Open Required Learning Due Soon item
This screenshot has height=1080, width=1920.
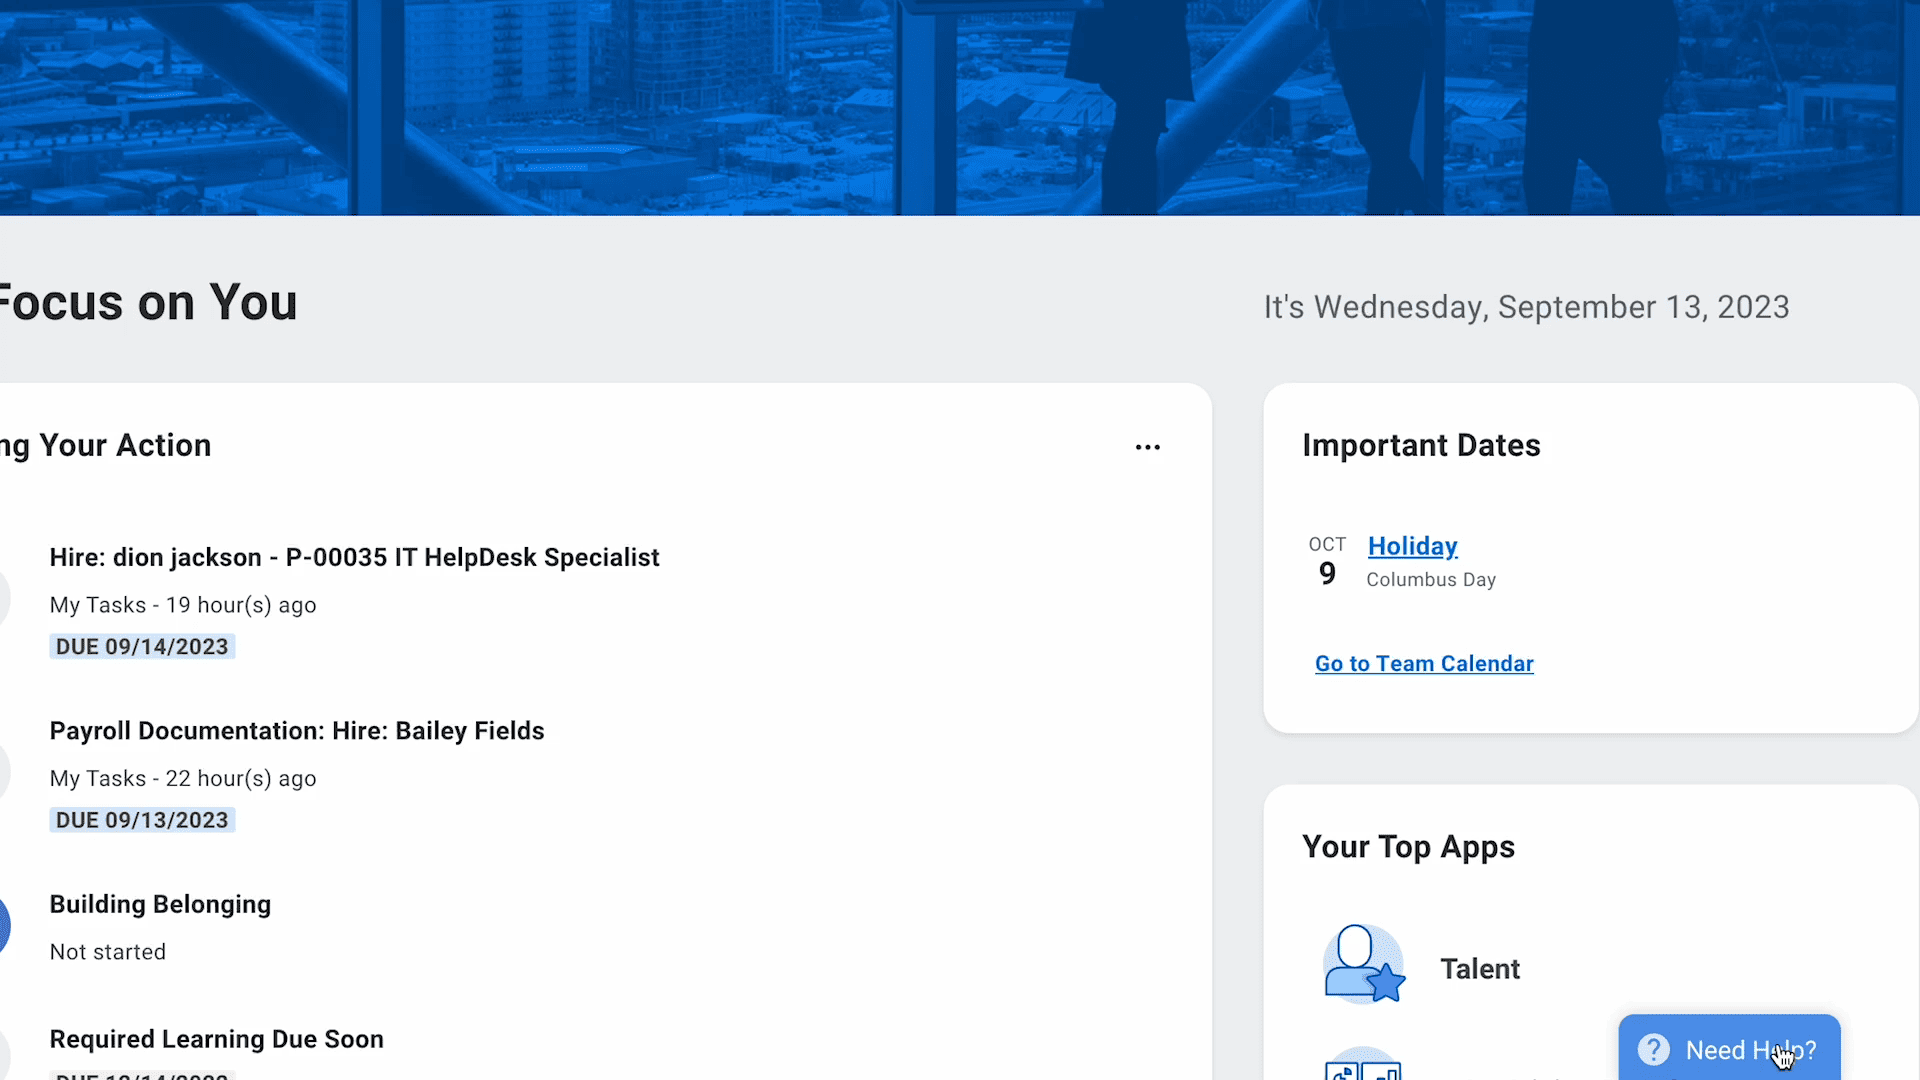(216, 1039)
